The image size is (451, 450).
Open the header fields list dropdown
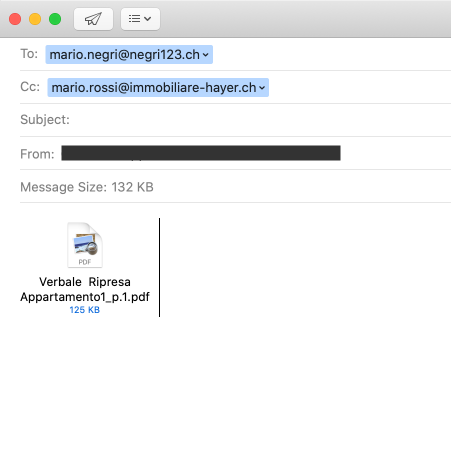(x=140, y=19)
